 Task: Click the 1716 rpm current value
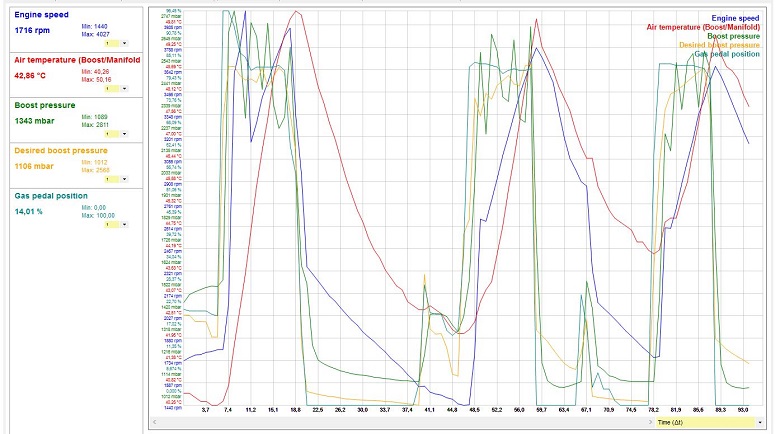pos(32,30)
